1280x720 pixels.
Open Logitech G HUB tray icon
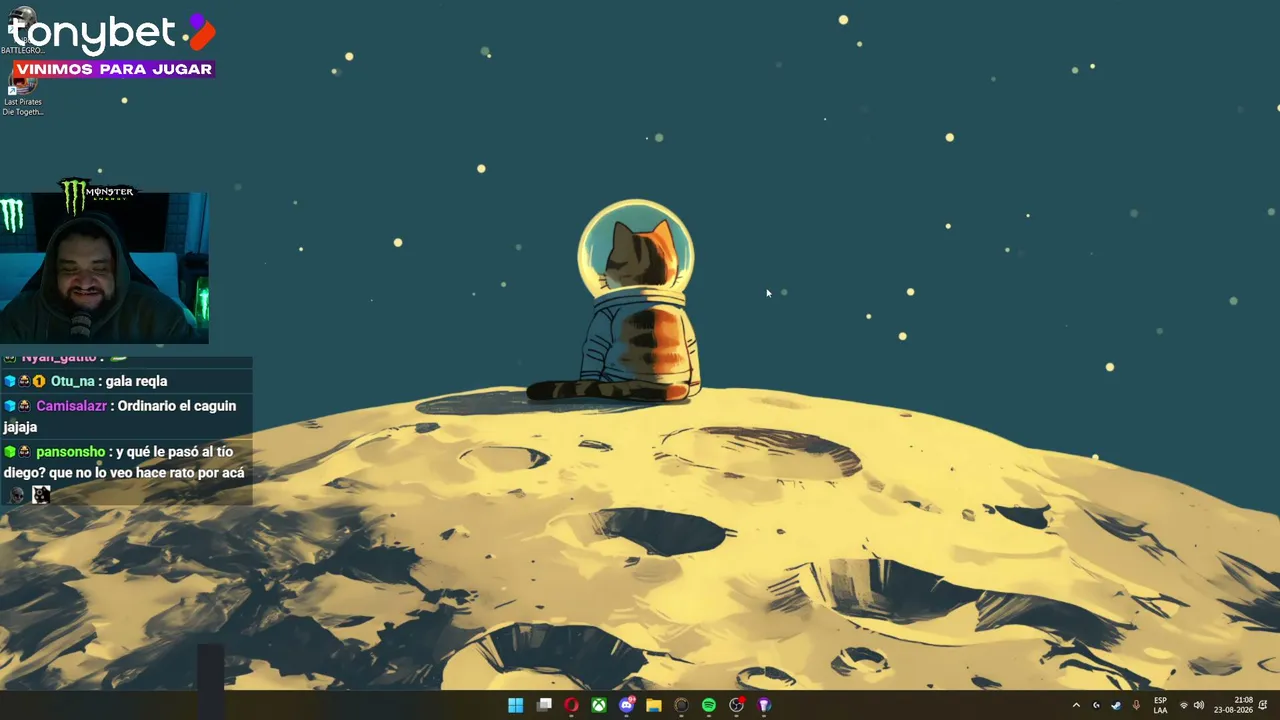1096,705
